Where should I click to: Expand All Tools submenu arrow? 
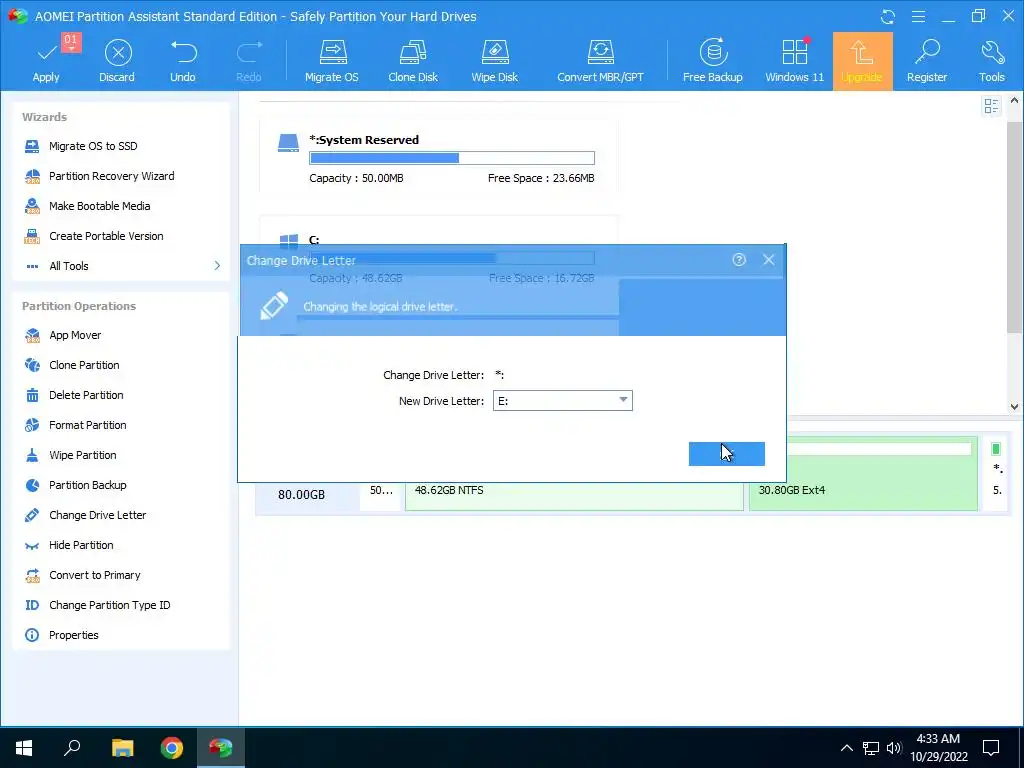click(217, 266)
